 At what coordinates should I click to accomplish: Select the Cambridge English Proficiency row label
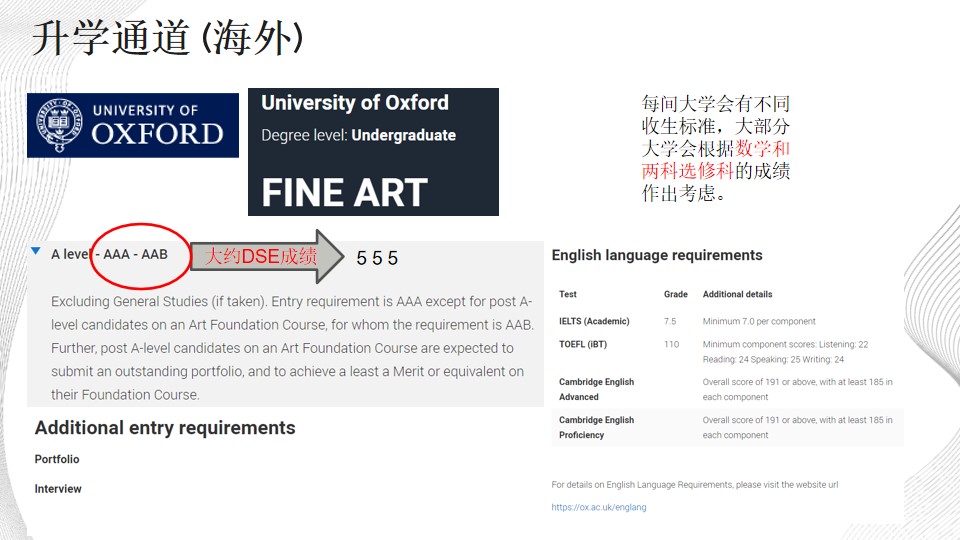pos(596,427)
